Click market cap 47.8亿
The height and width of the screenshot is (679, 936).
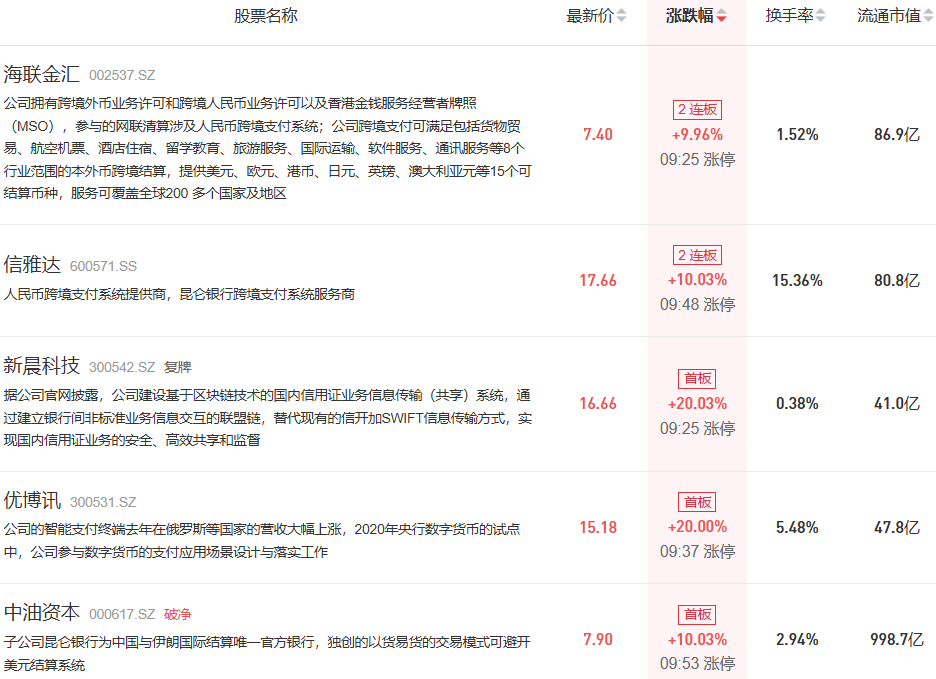[x=897, y=527]
